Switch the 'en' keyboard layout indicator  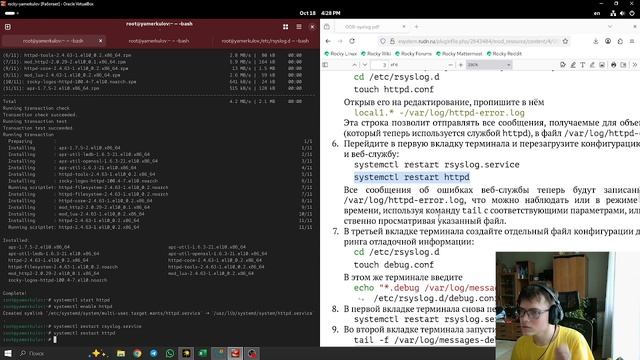point(597,13)
